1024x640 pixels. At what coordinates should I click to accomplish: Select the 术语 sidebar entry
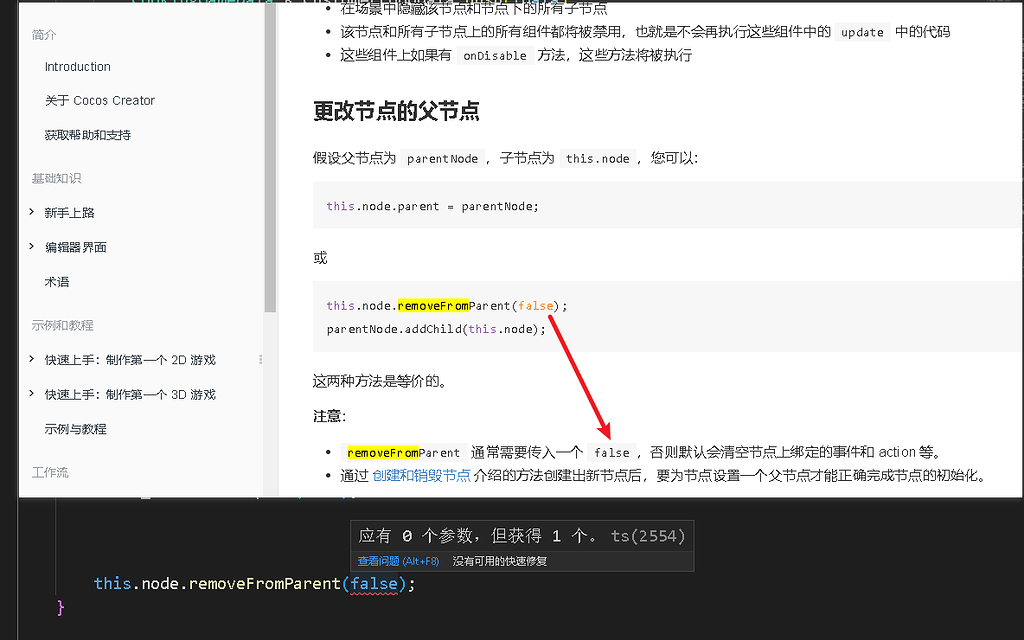(57, 282)
